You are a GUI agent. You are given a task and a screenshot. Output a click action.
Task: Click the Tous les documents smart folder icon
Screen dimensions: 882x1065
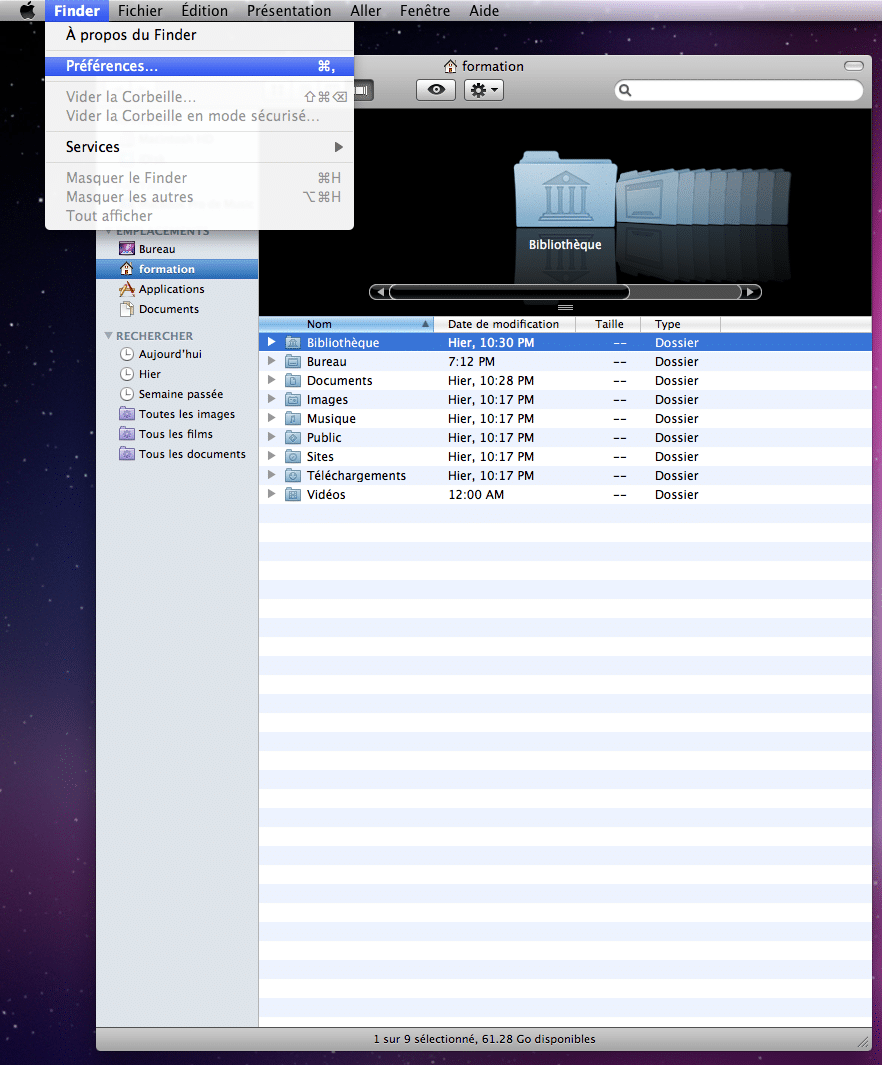(126, 454)
